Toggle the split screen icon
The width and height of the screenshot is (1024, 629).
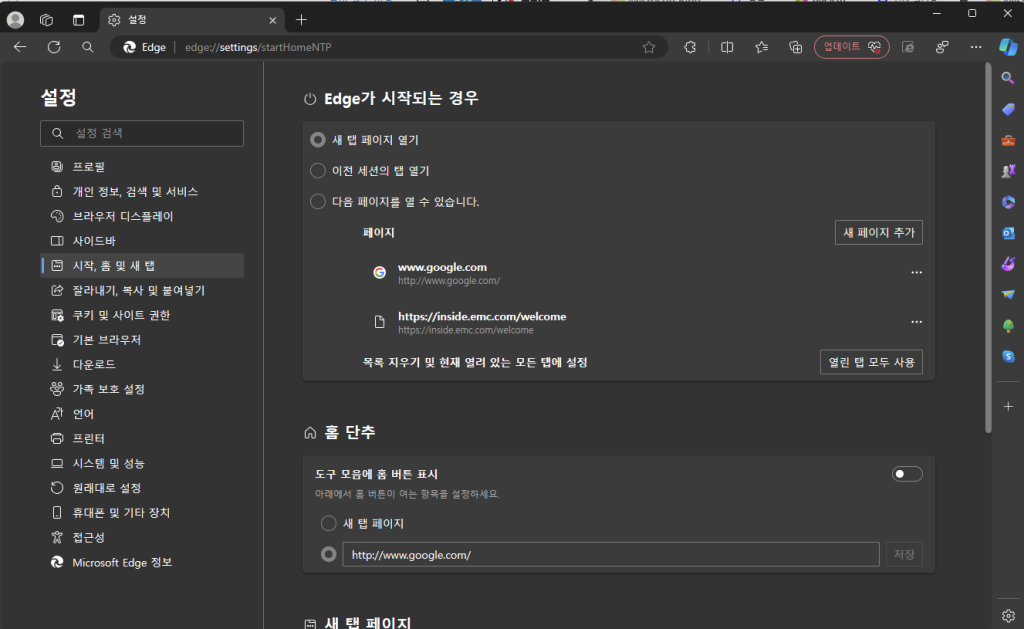click(x=727, y=47)
